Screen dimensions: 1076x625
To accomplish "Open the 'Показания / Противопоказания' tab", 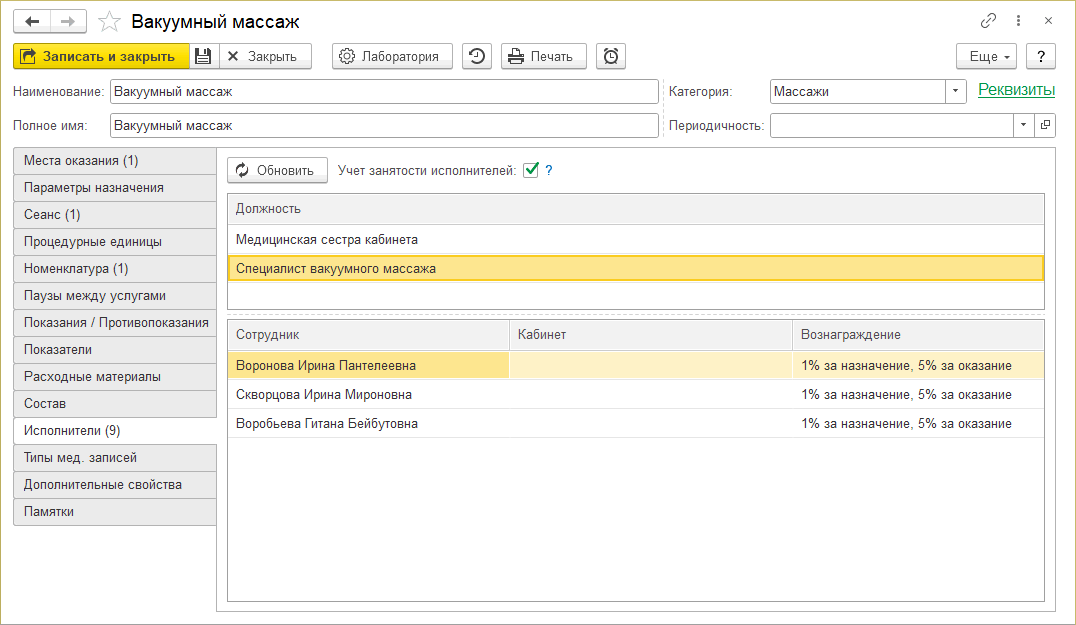I will click(x=115, y=323).
